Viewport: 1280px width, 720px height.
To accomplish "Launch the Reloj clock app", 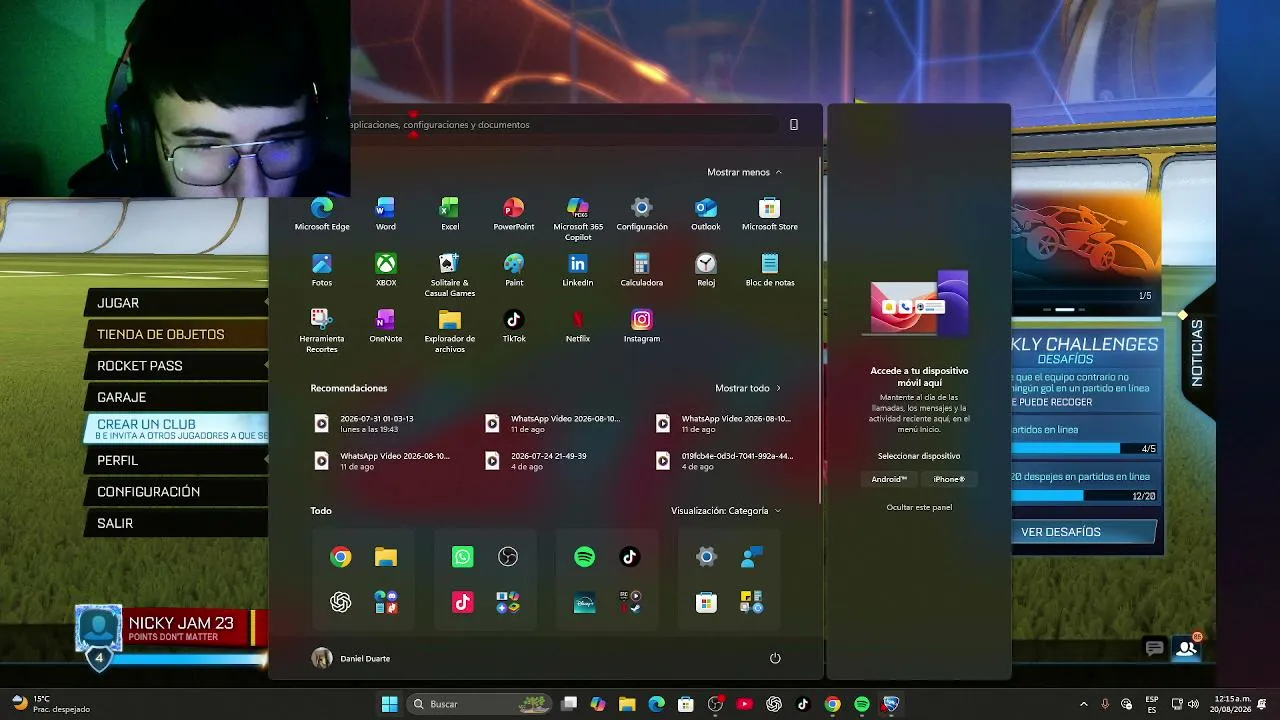I will click(706, 270).
